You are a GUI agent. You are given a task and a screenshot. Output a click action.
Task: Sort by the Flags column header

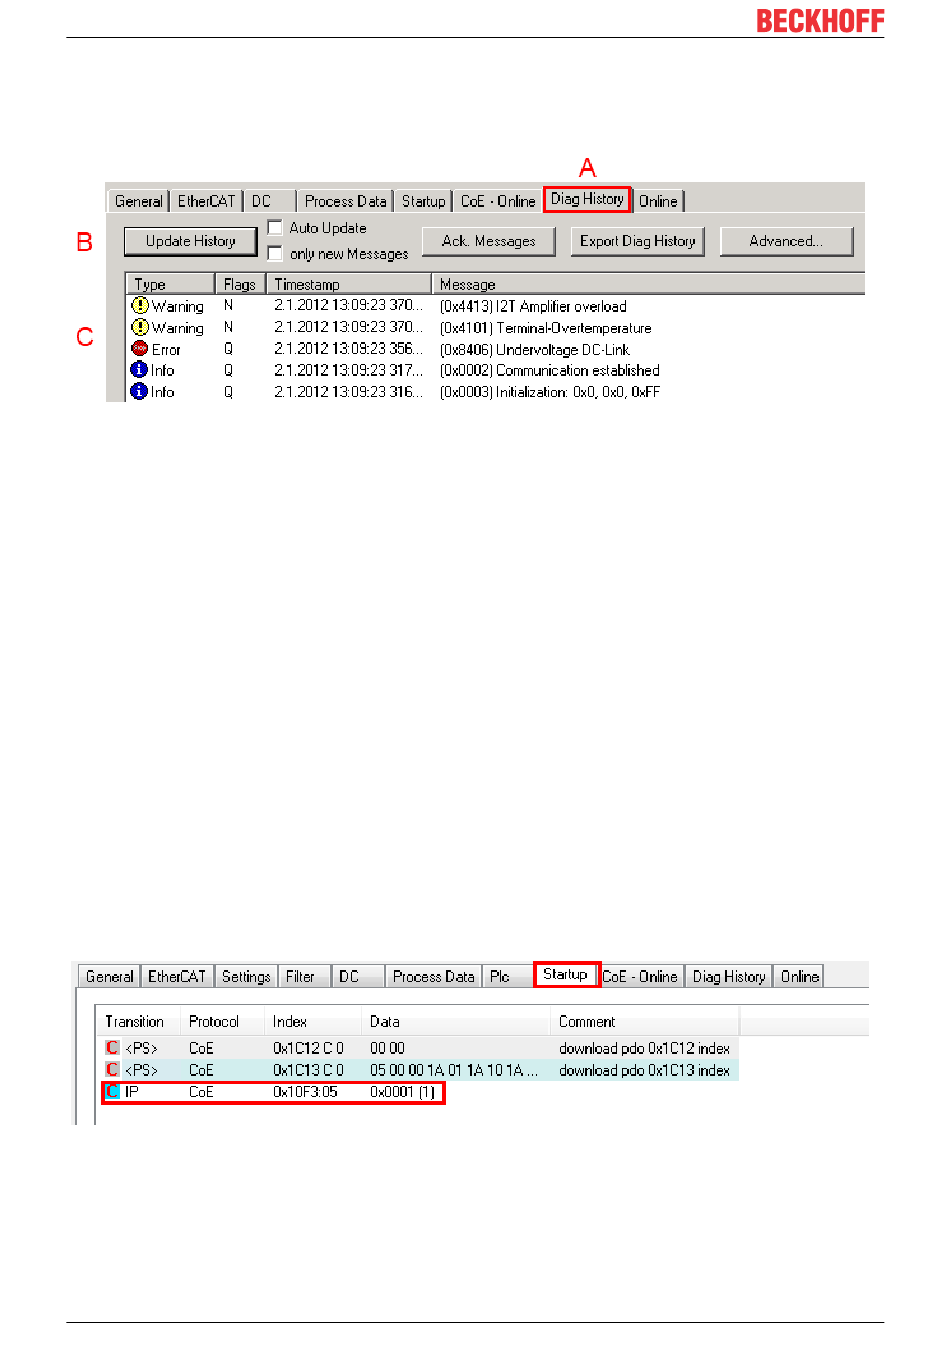tap(240, 284)
